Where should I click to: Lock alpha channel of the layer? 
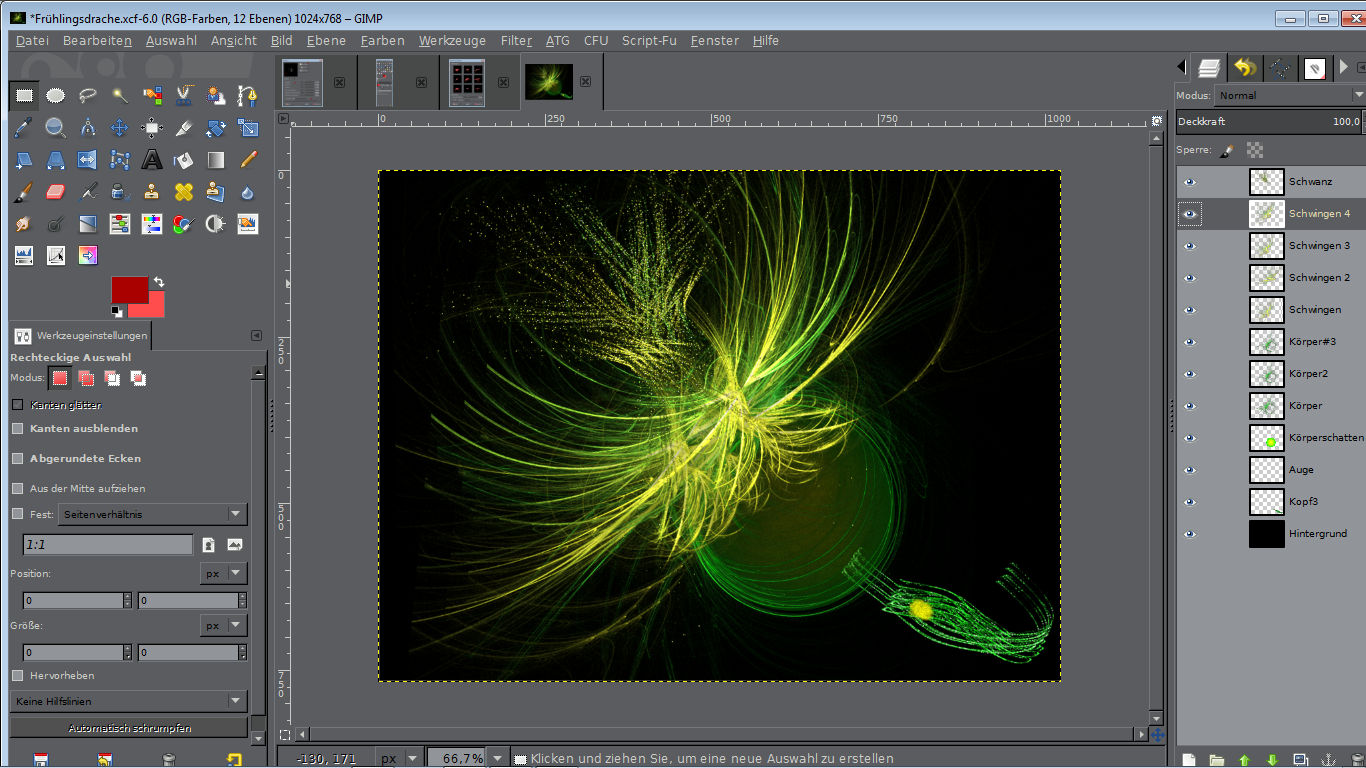pos(1255,150)
